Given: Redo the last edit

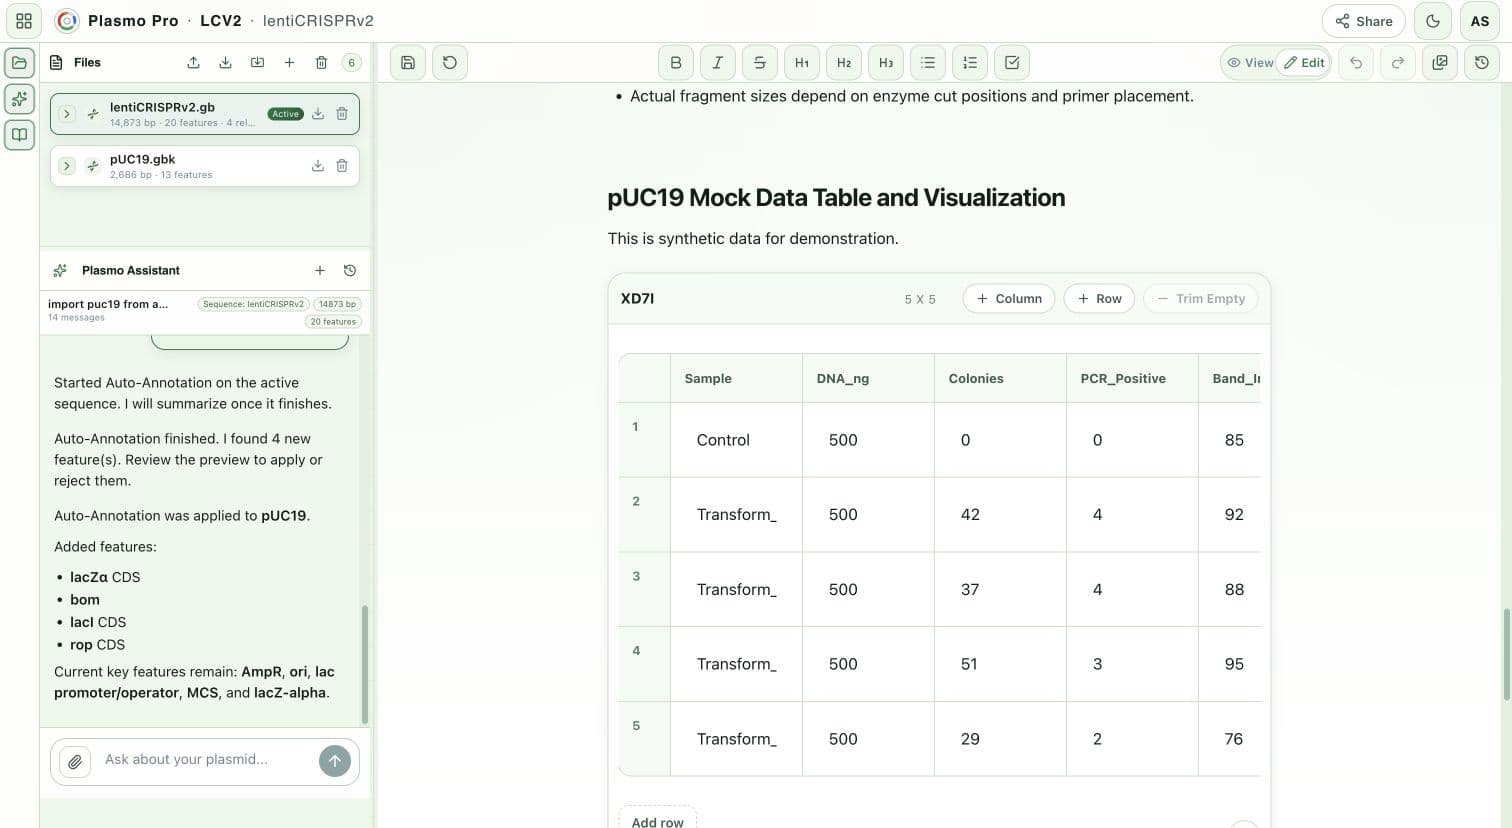Looking at the screenshot, I should coord(1398,62).
